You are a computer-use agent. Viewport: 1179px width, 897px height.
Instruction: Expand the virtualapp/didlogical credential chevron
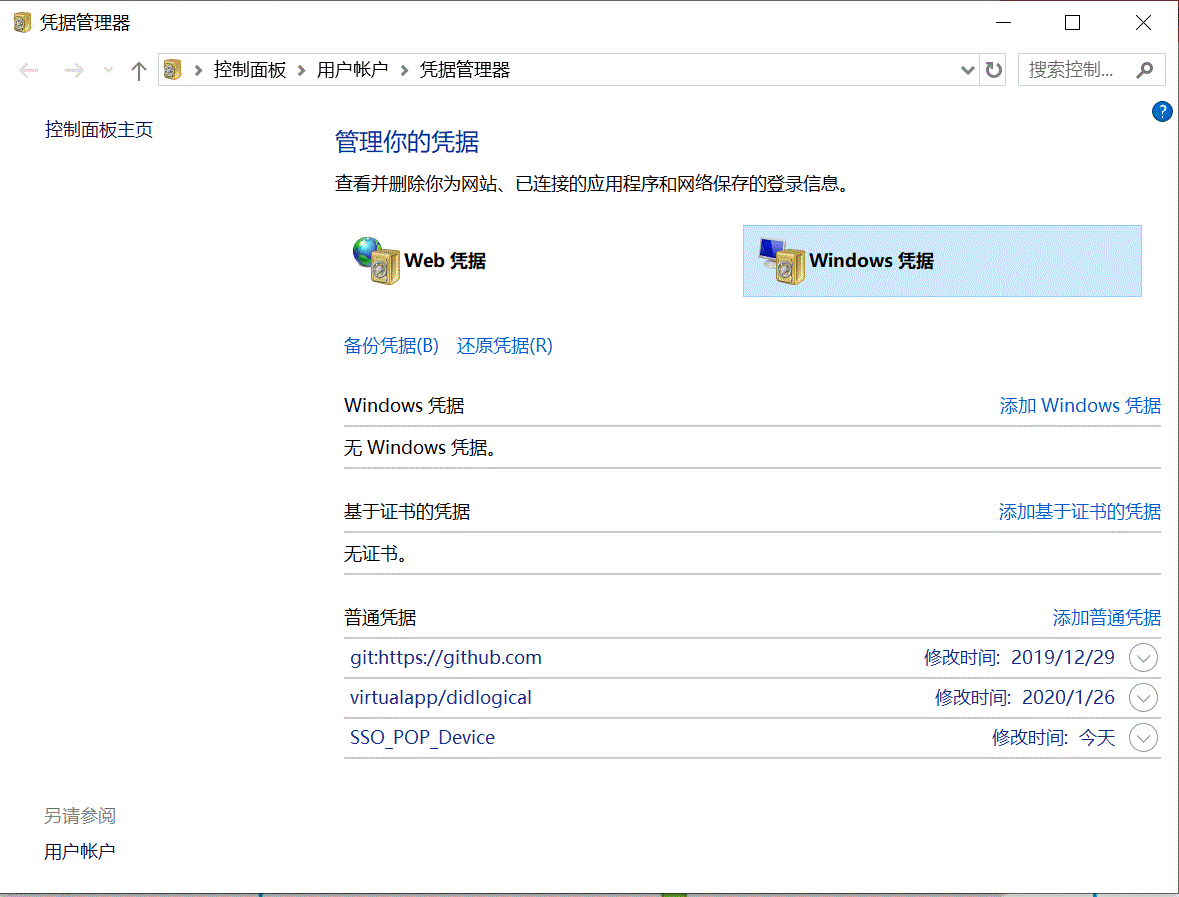pos(1143,698)
